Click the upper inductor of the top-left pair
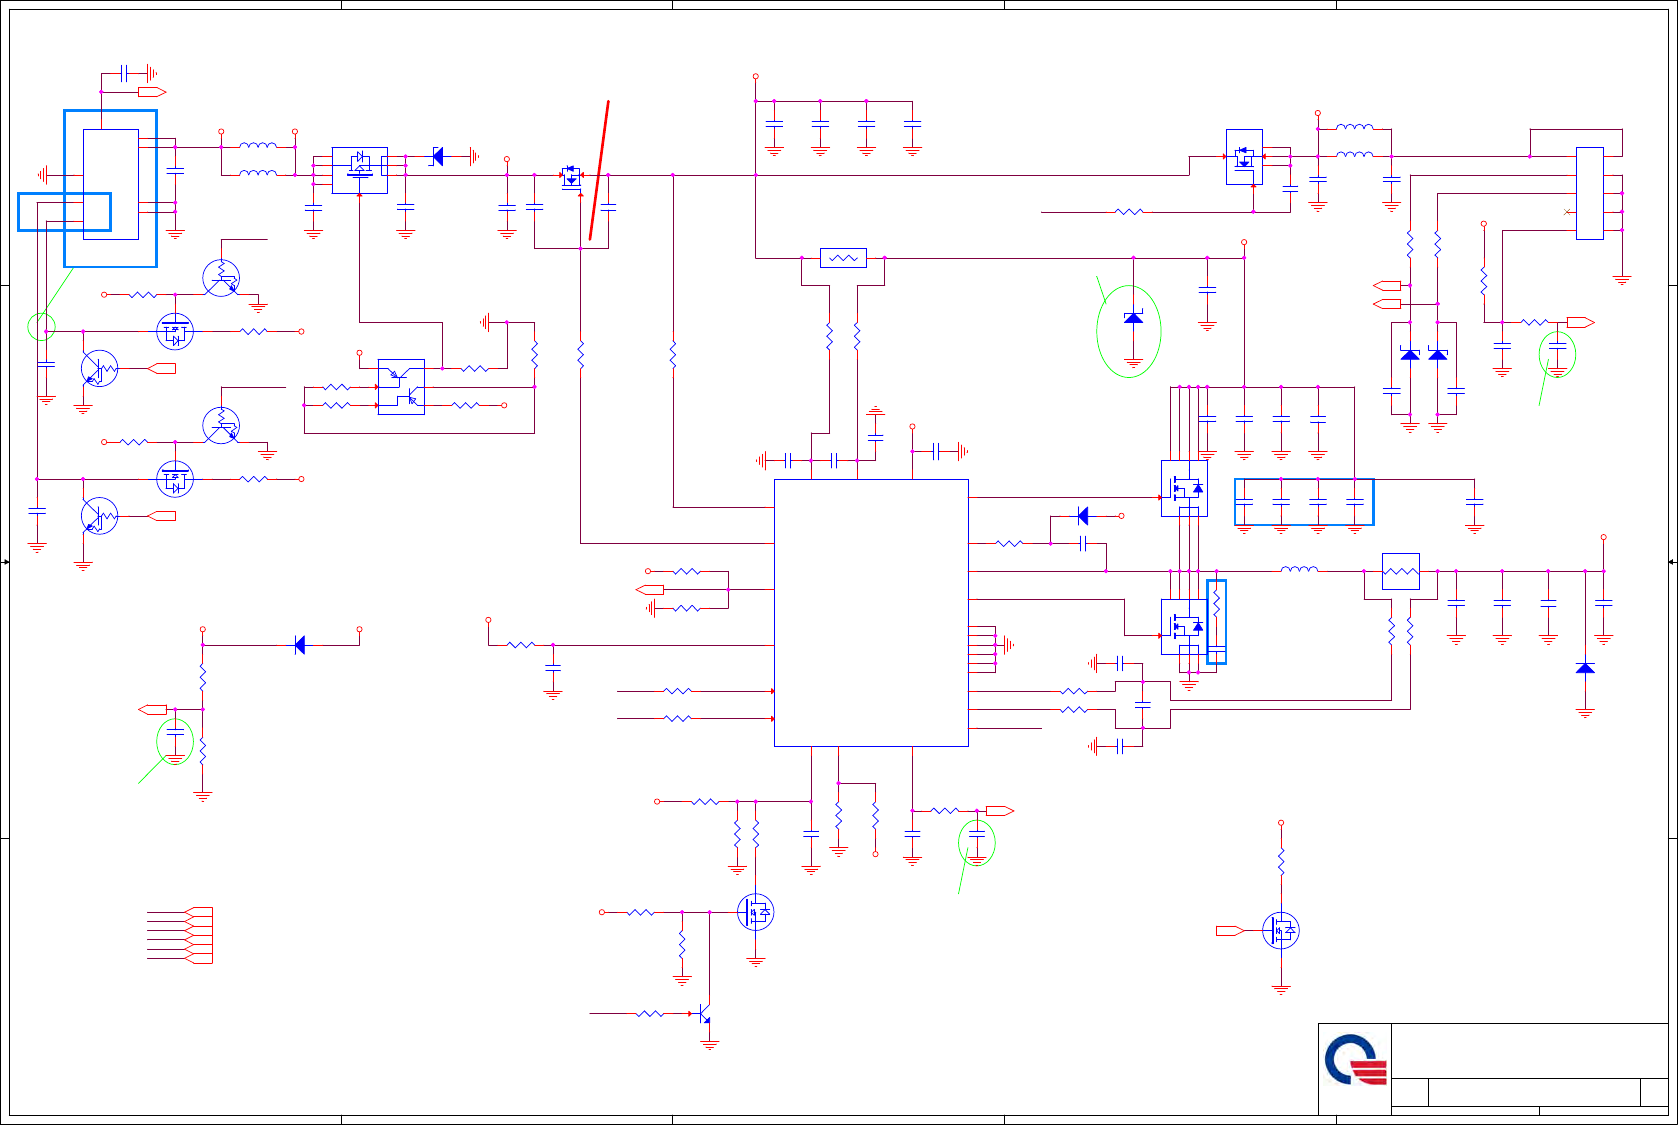1678x1125 pixels. (258, 145)
